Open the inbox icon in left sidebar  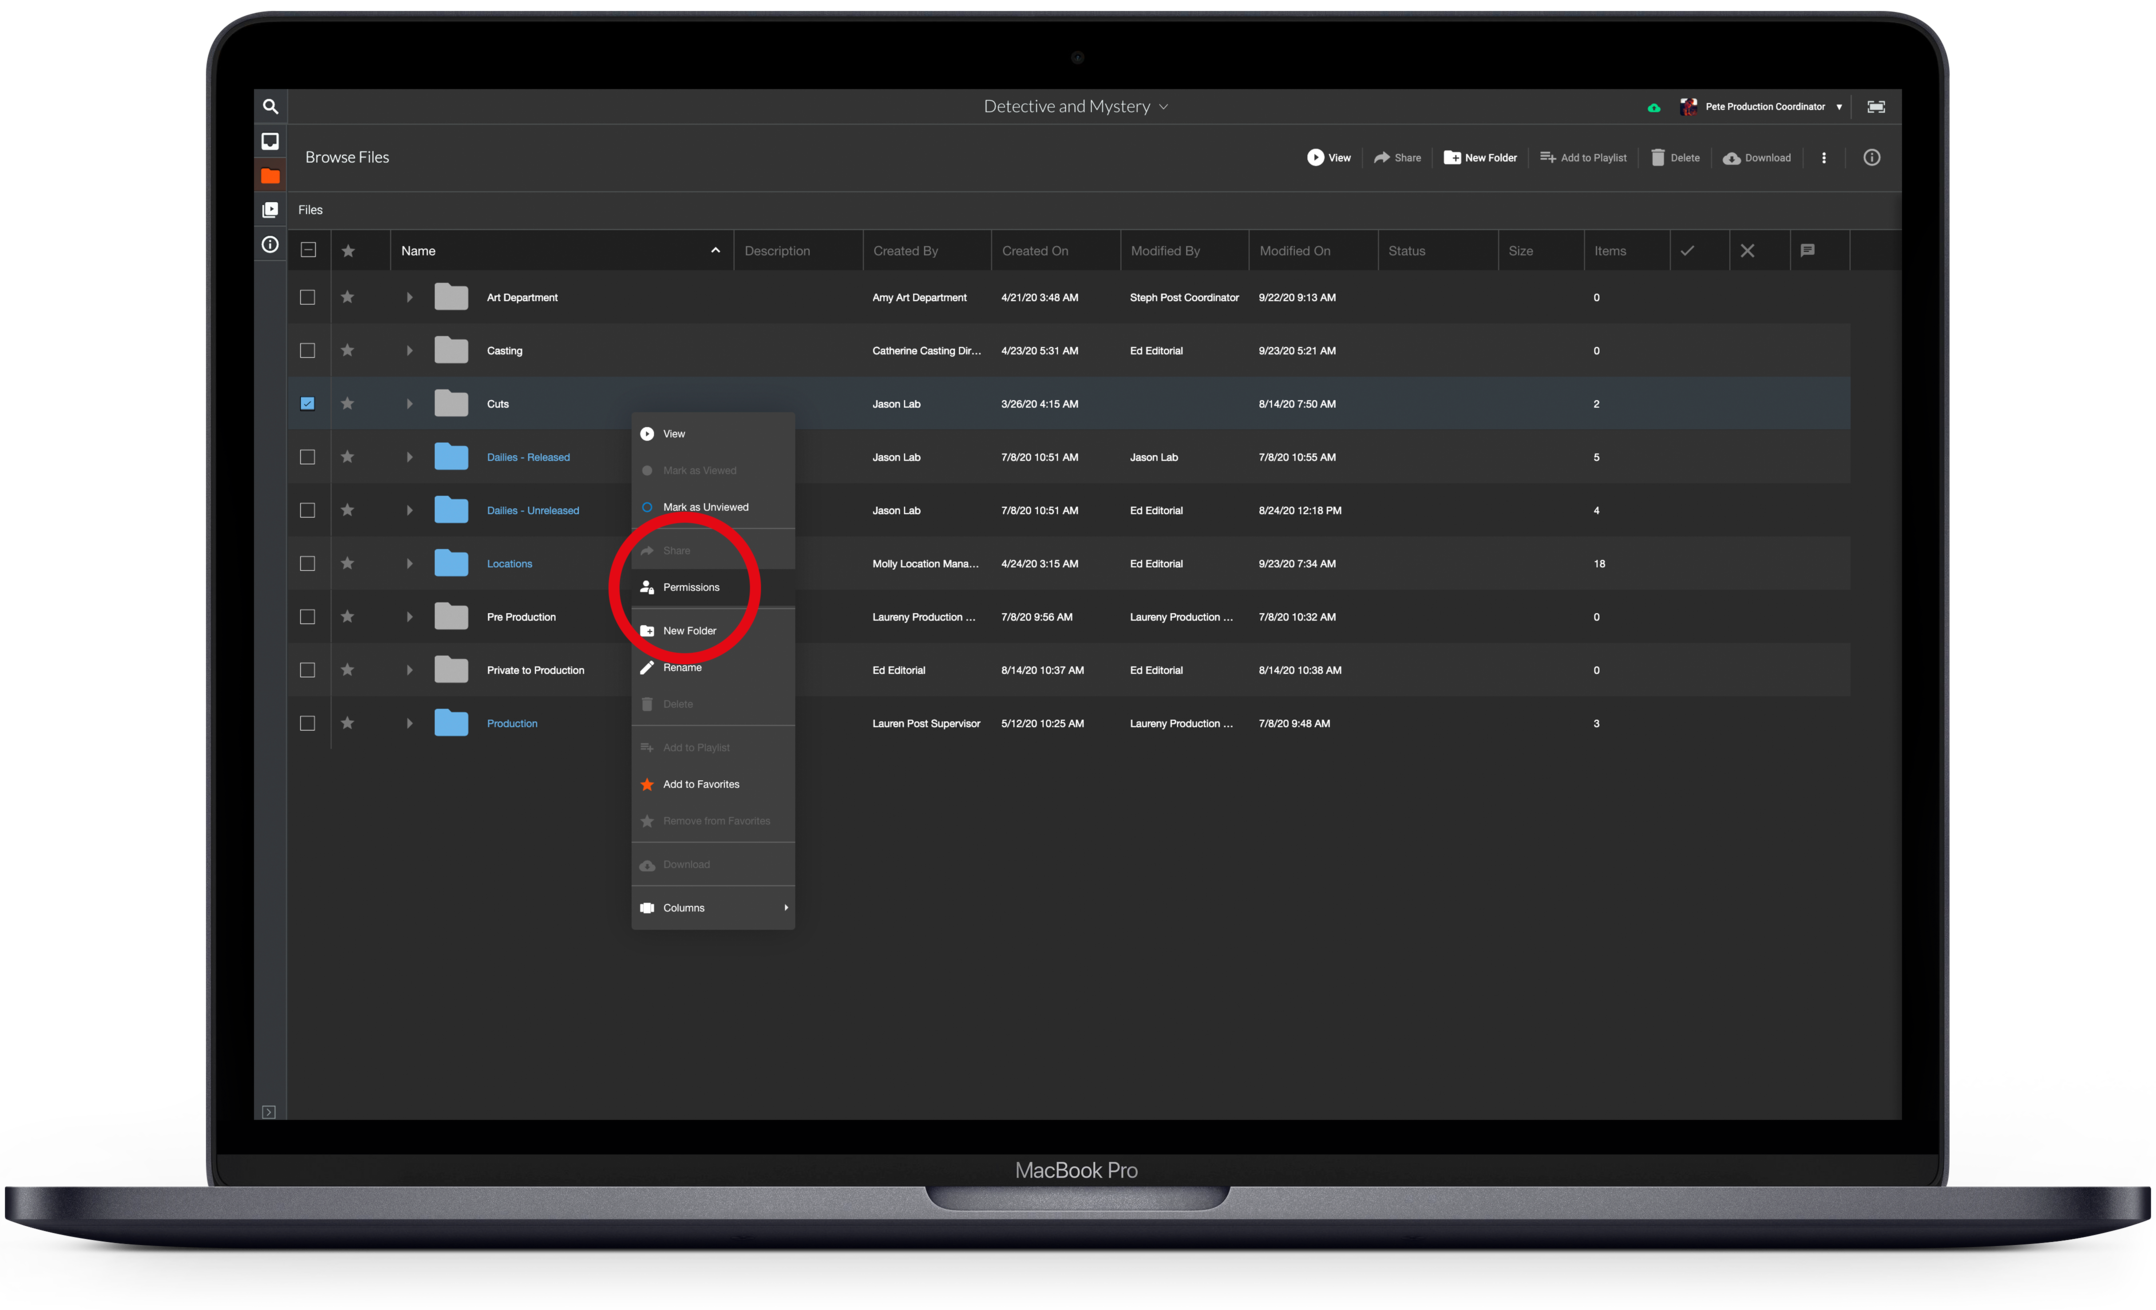coord(270,141)
